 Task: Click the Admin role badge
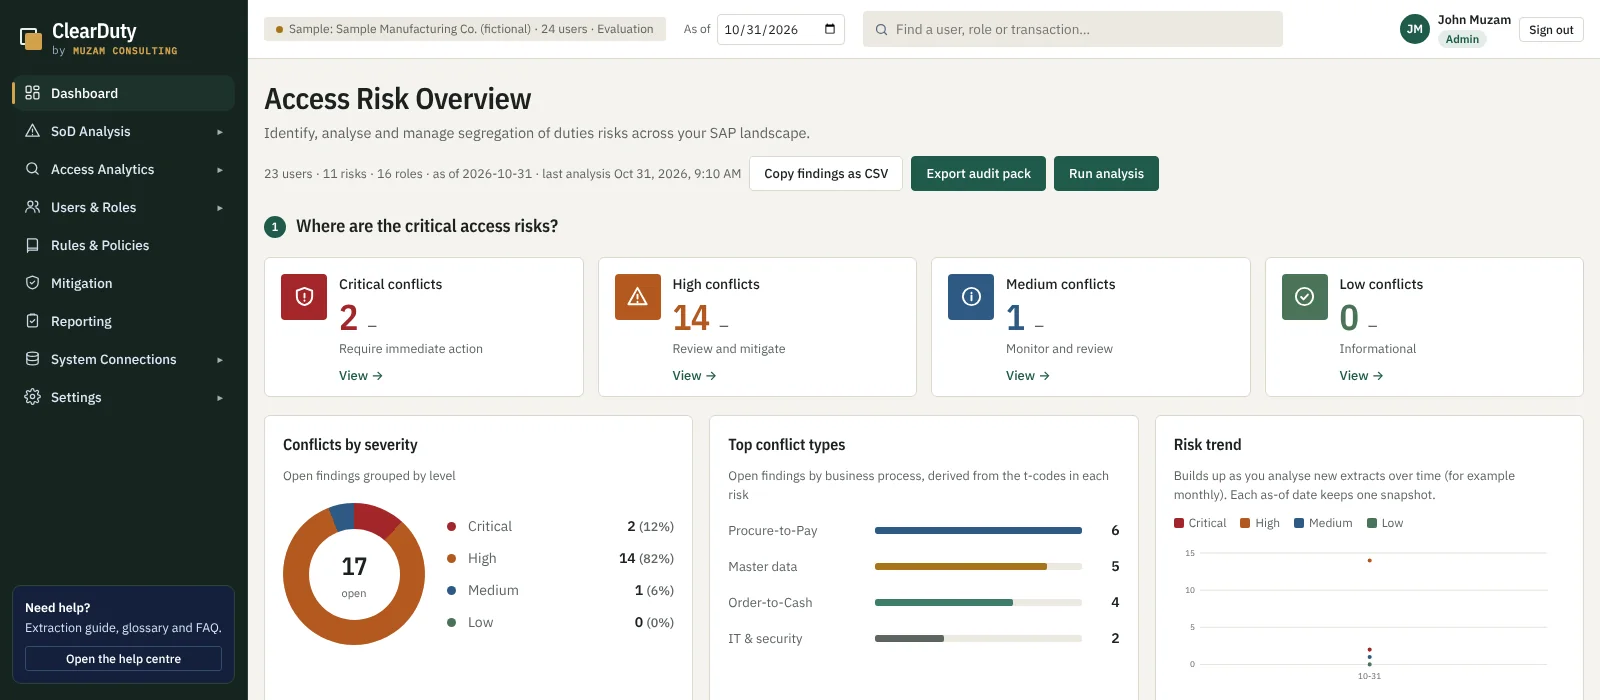1462,39
